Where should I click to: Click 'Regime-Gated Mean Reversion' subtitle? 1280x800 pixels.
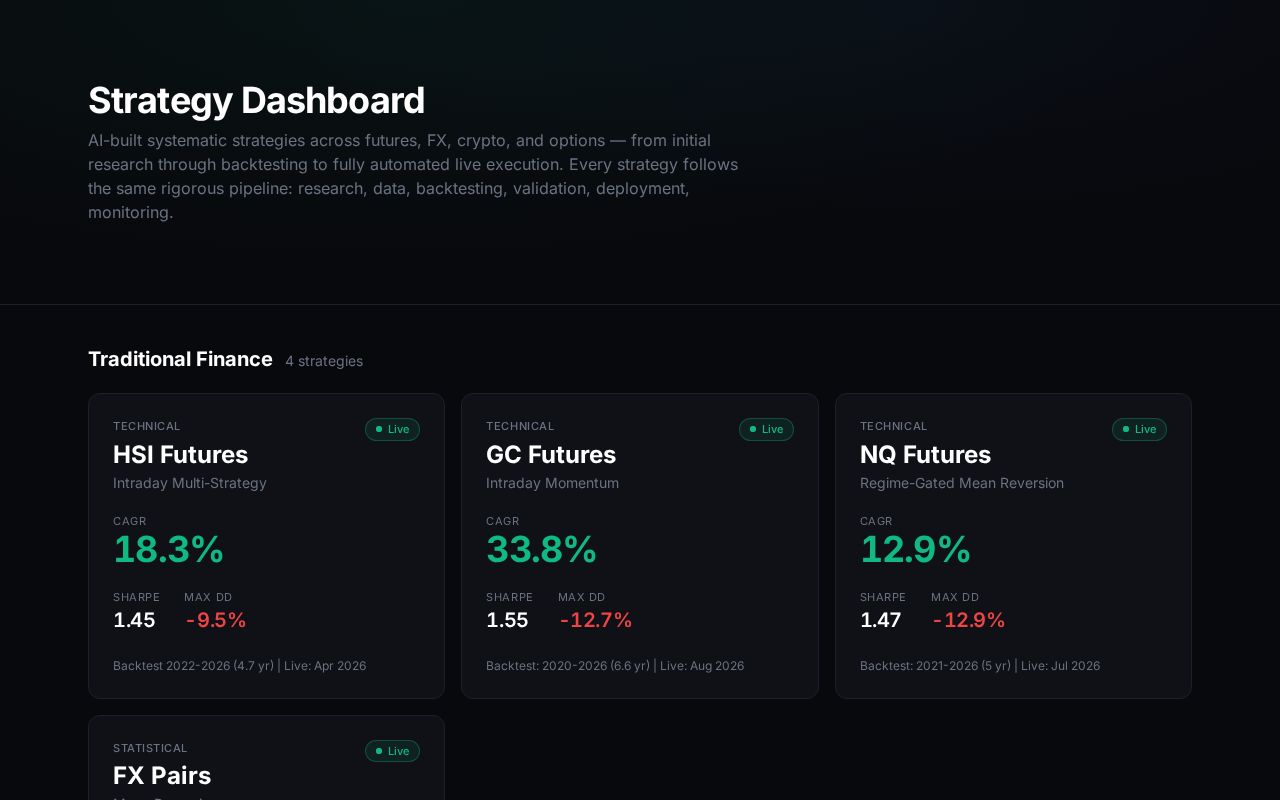pyautogui.click(x=962, y=483)
